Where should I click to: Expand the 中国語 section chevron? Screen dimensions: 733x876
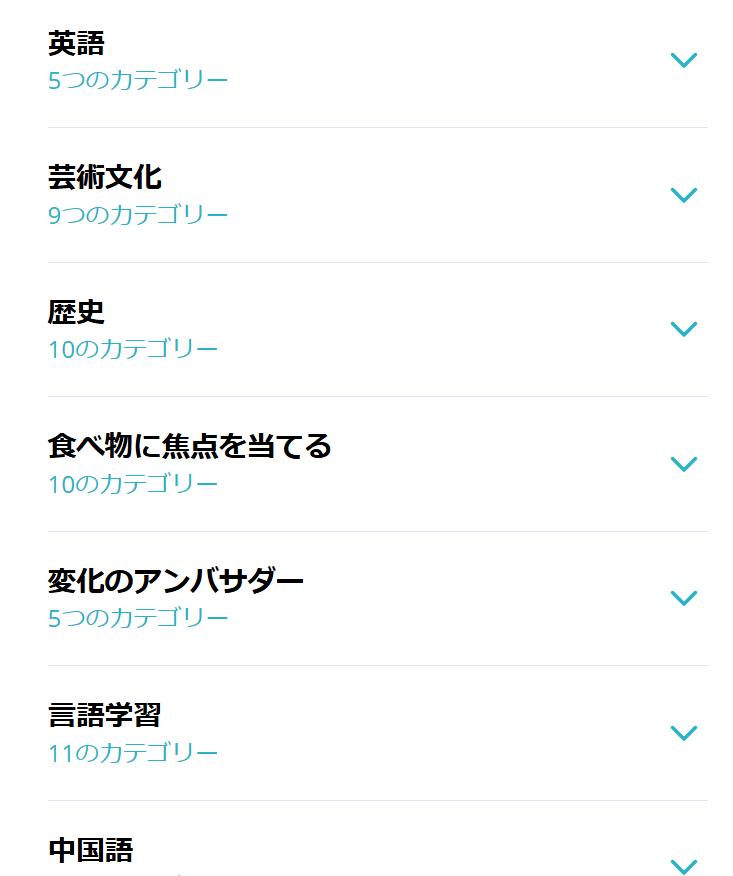[x=683, y=867]
